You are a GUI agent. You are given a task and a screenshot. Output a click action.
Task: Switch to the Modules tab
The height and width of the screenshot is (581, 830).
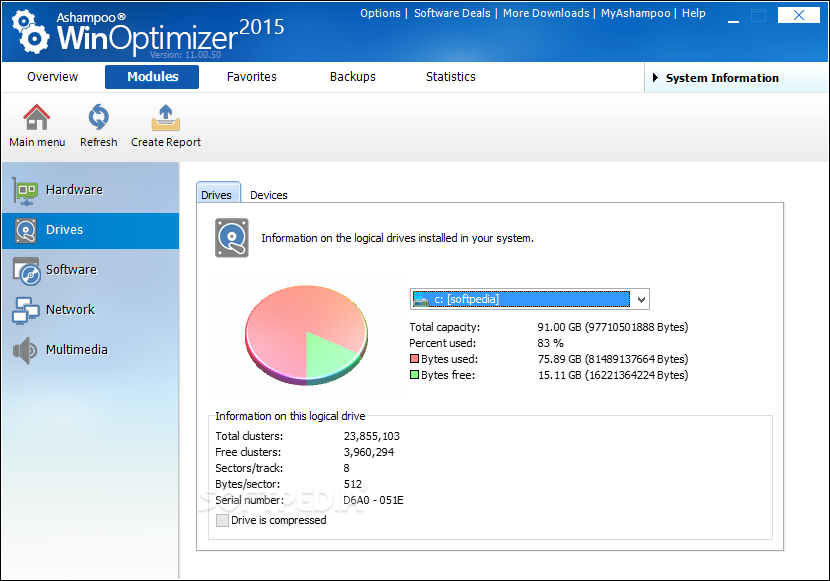click(152, 77)
